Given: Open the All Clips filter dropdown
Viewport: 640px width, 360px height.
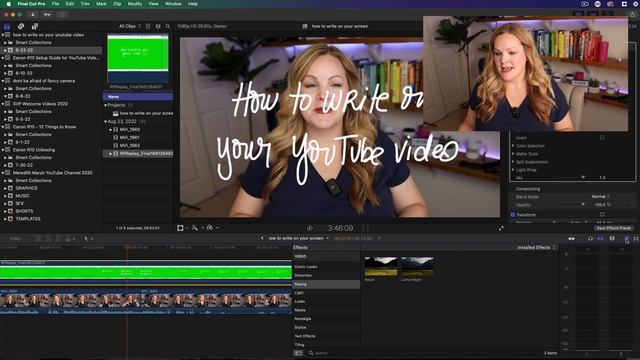Looking at the screenshot, I should (130, 26).
